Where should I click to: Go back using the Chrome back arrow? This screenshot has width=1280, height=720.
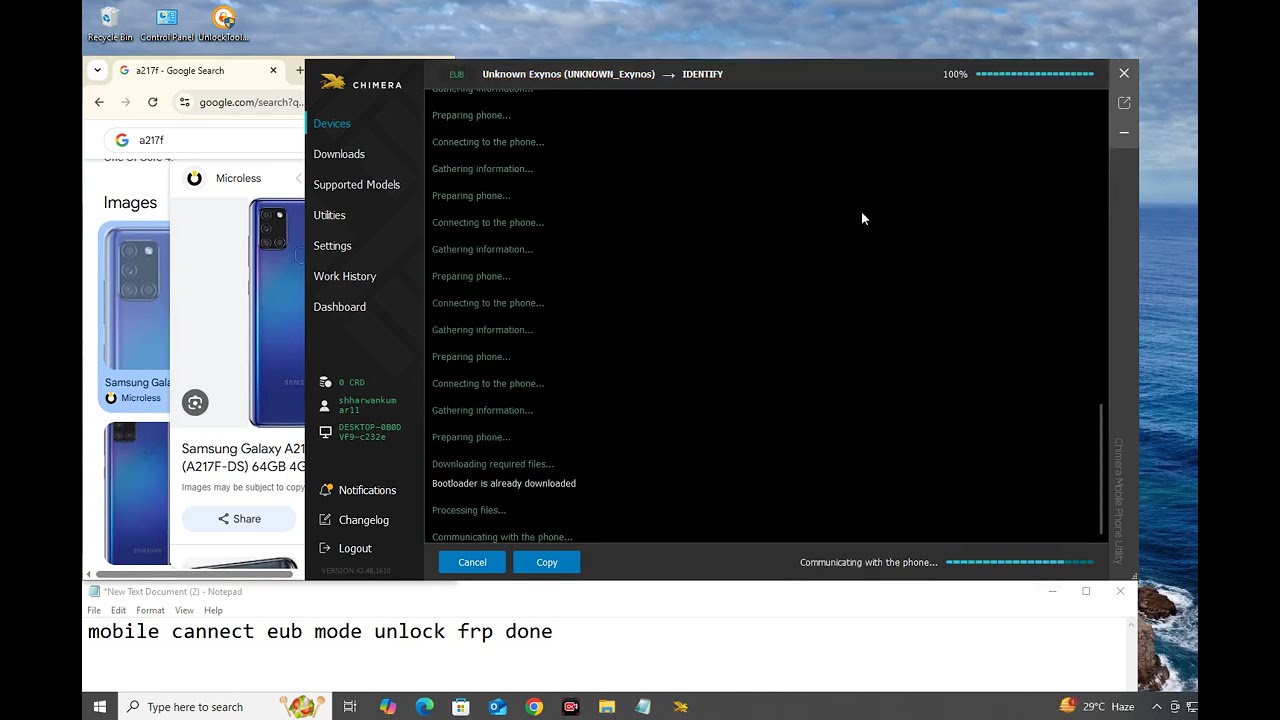pyautogui.click(x=99, y=102)
